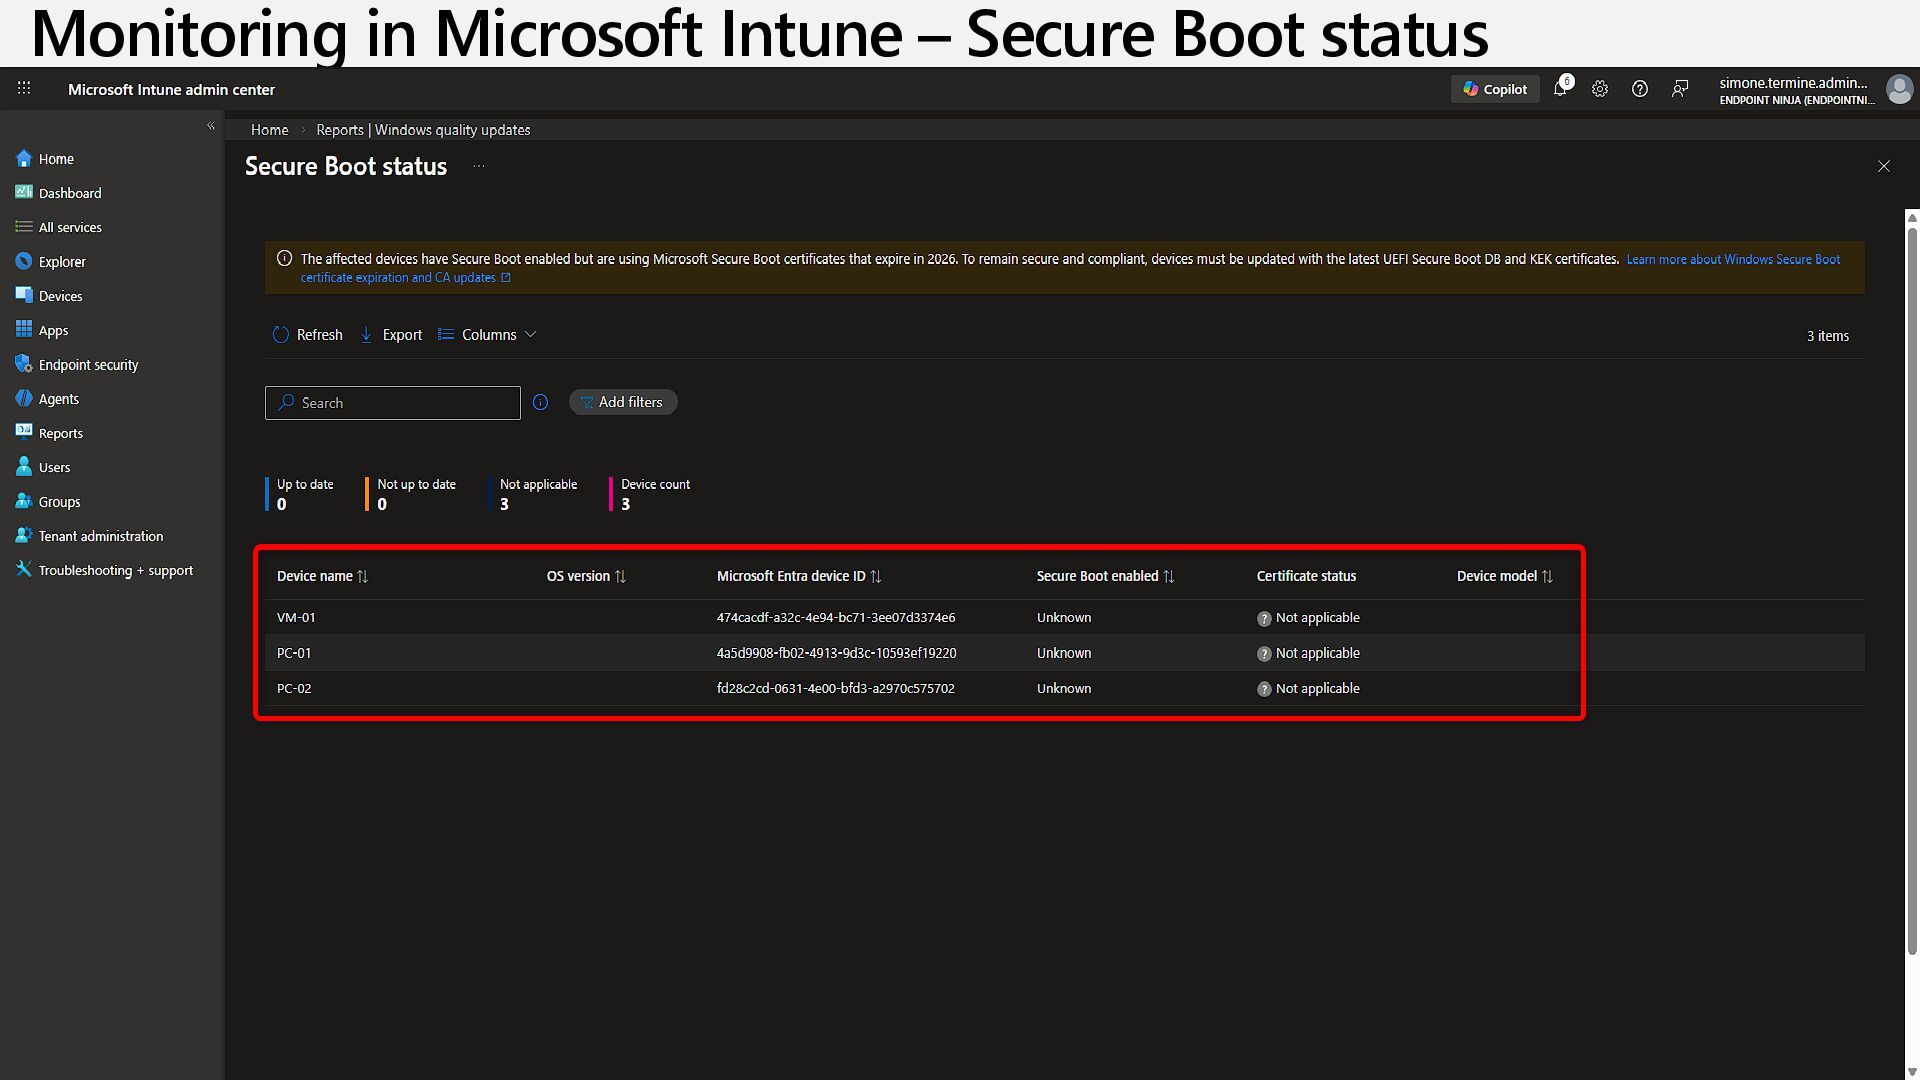Open the notifications bell icon
Viewport: 1920px width, 1080px height.
point(1560,89)
